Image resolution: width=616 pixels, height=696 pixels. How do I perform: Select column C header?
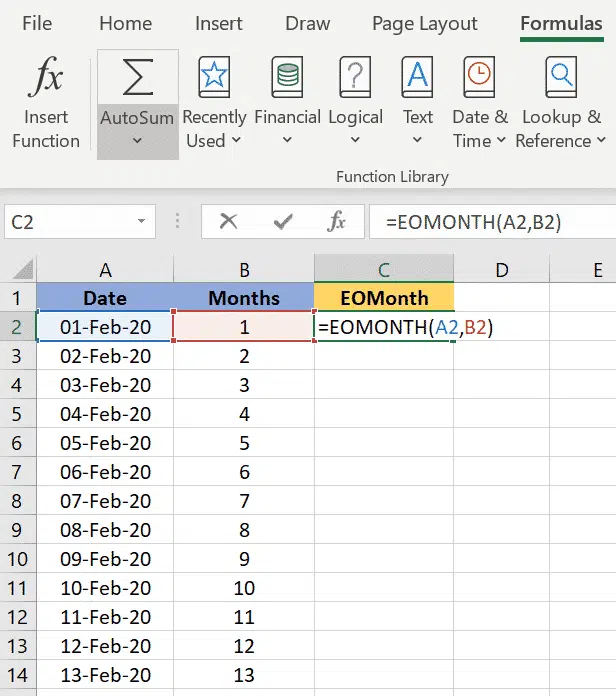point(384,269)
